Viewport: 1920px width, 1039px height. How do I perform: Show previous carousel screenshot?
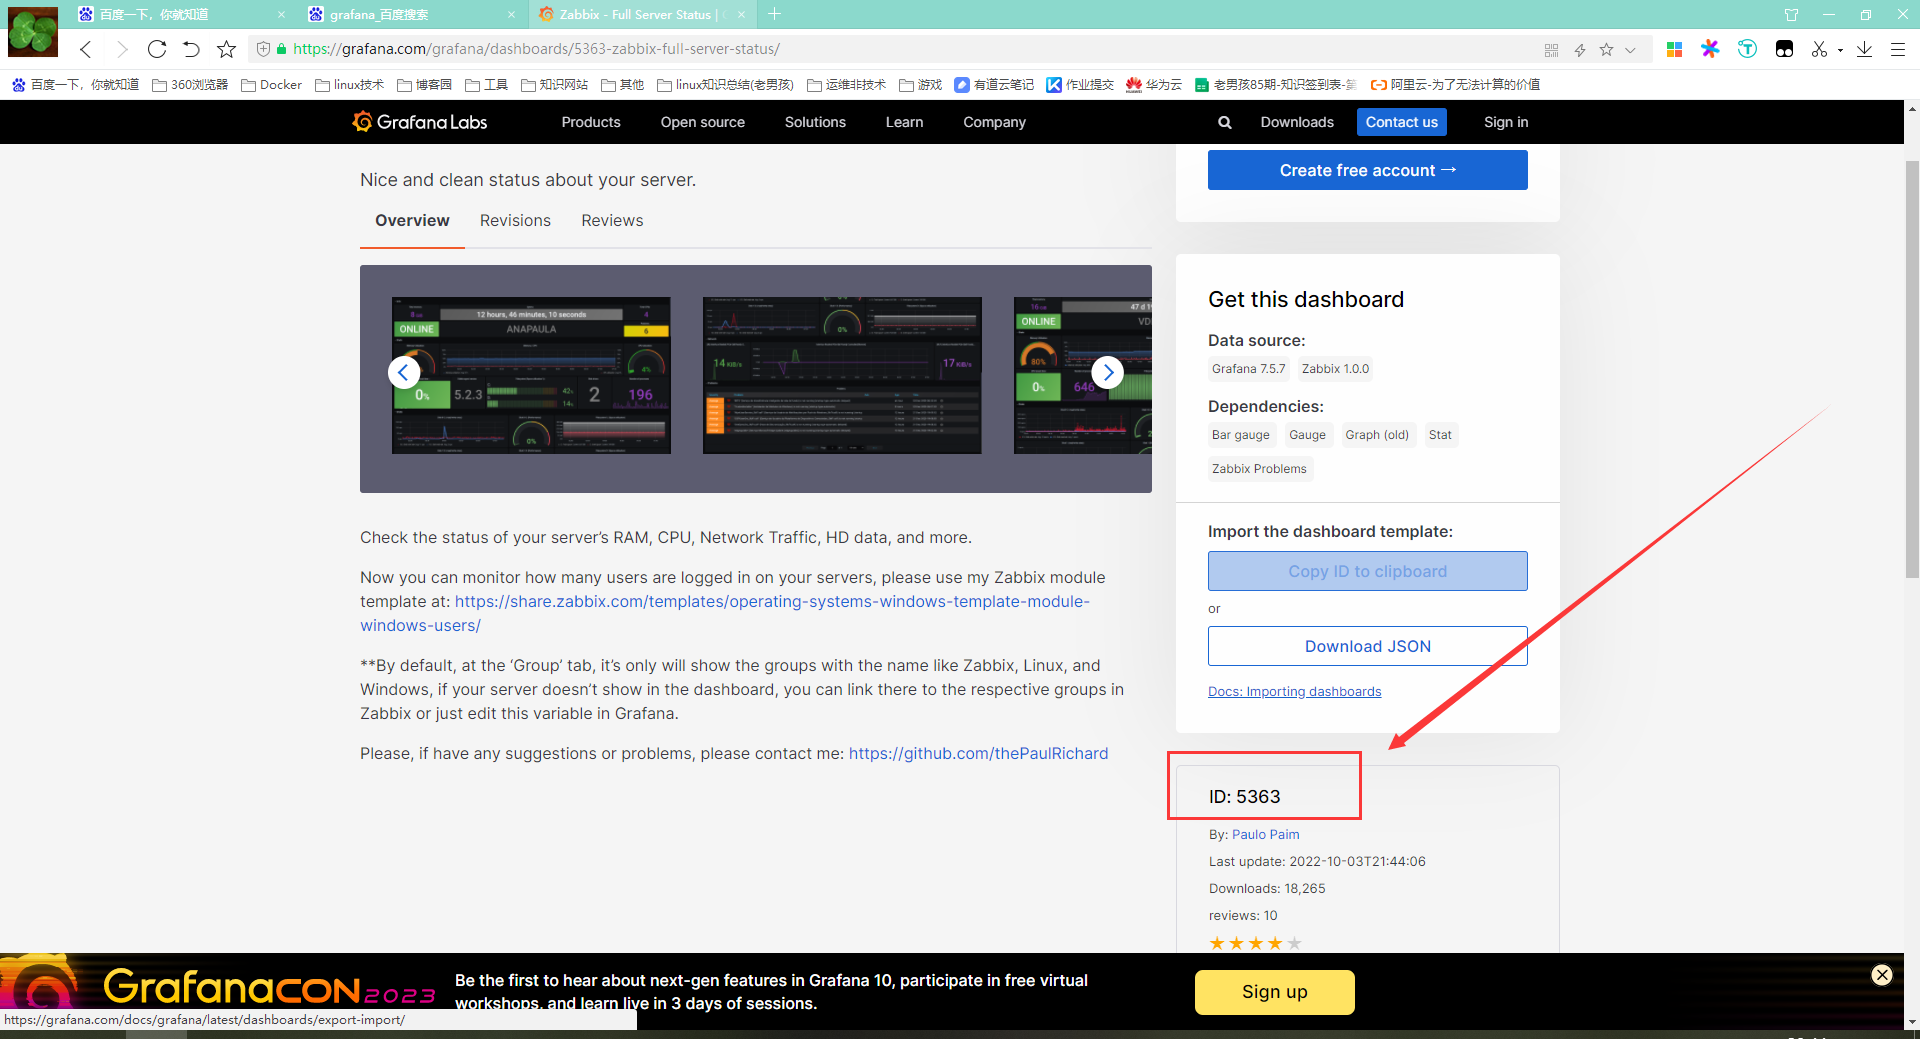pos(403,373)
